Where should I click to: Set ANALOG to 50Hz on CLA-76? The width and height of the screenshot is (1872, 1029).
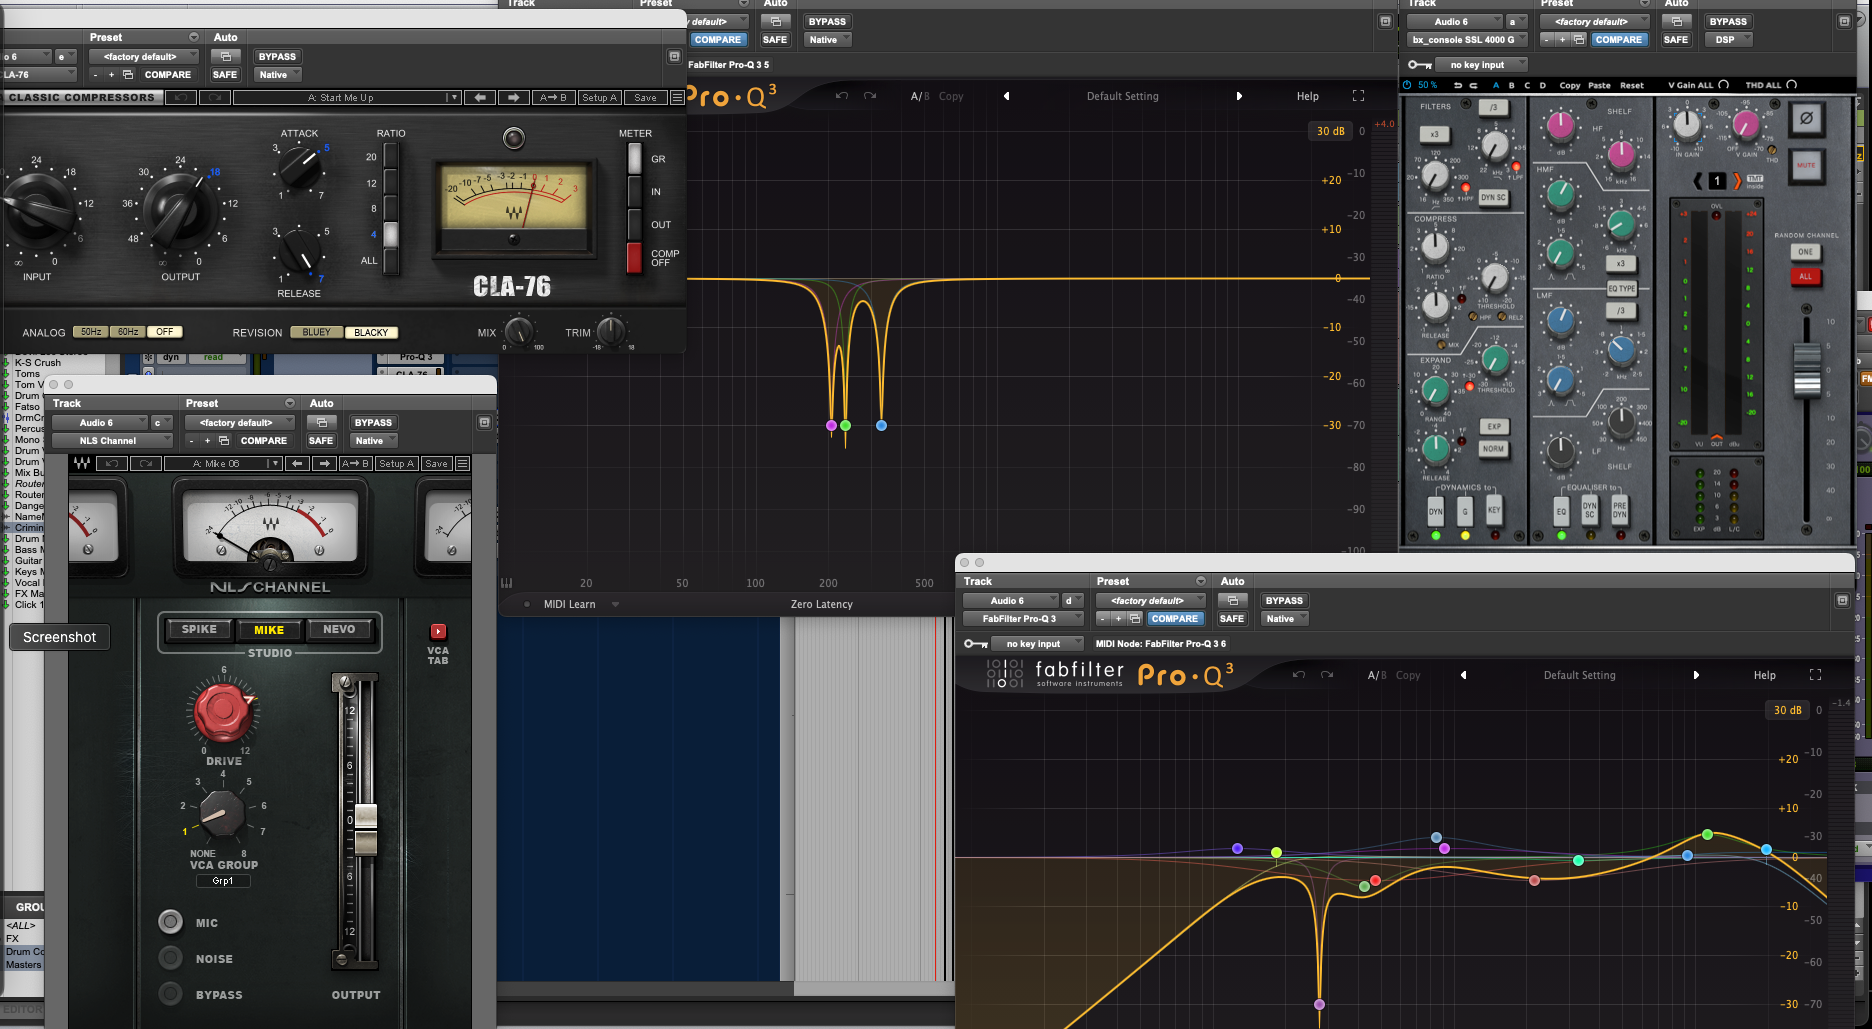[91, 332]
